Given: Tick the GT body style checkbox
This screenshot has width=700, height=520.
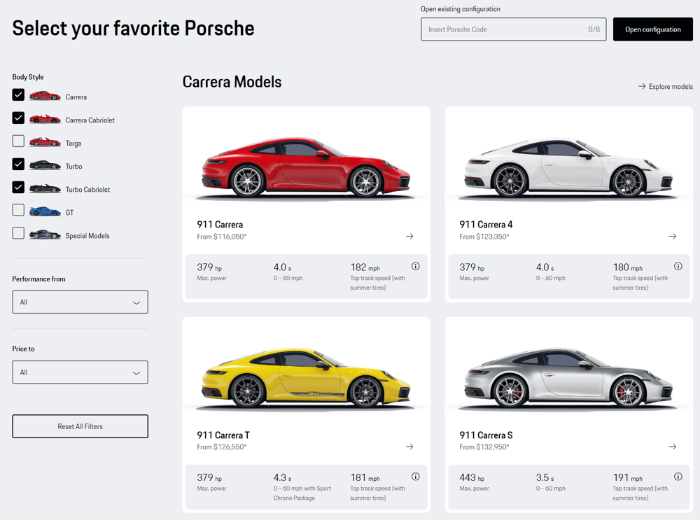Looking at the screenshot, I should coord(18,210).
